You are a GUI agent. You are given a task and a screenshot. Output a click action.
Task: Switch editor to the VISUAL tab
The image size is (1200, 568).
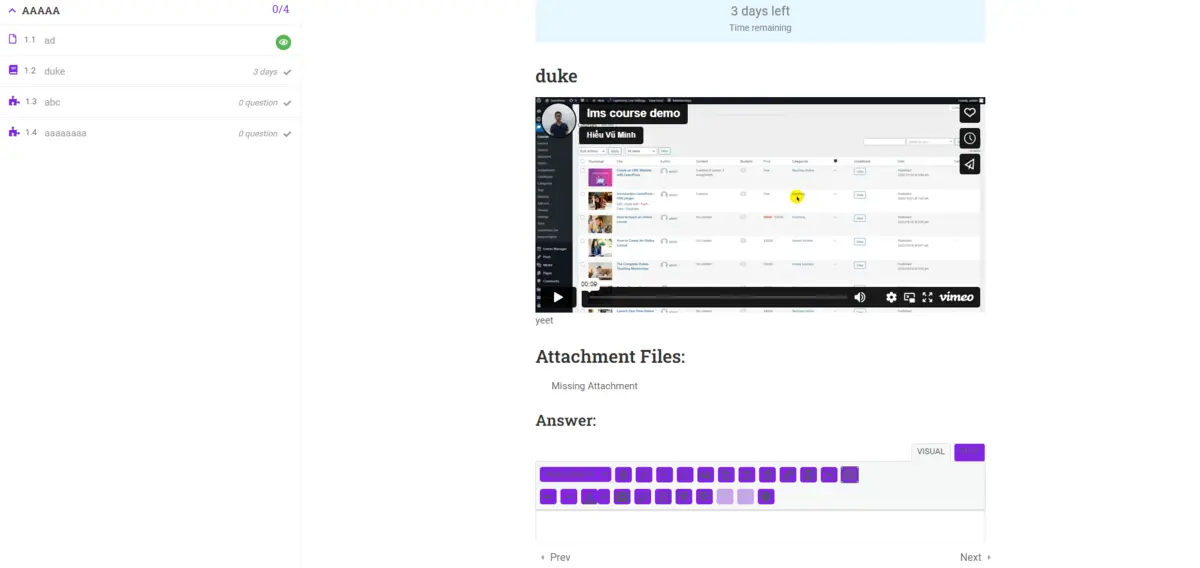tap(931, 452)
